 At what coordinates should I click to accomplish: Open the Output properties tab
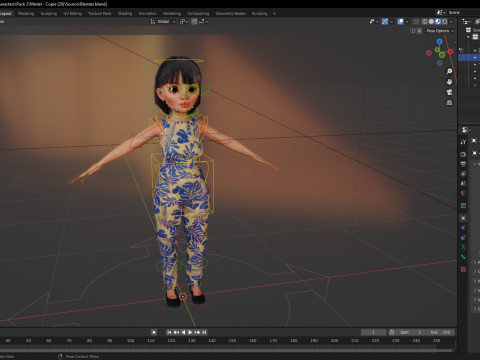pos(463,164)
